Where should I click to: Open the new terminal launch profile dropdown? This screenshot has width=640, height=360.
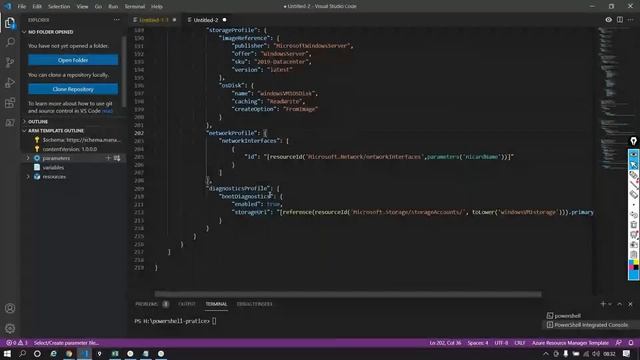point(610,304)
